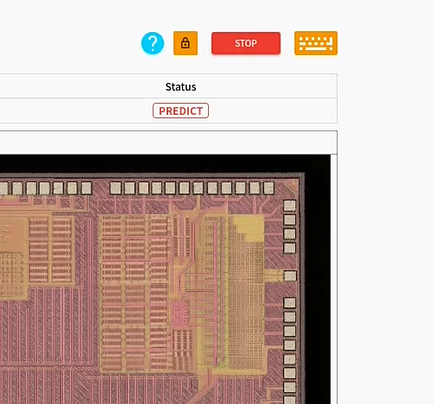Click the solid yellow block atop the memory array

(248, 228)
